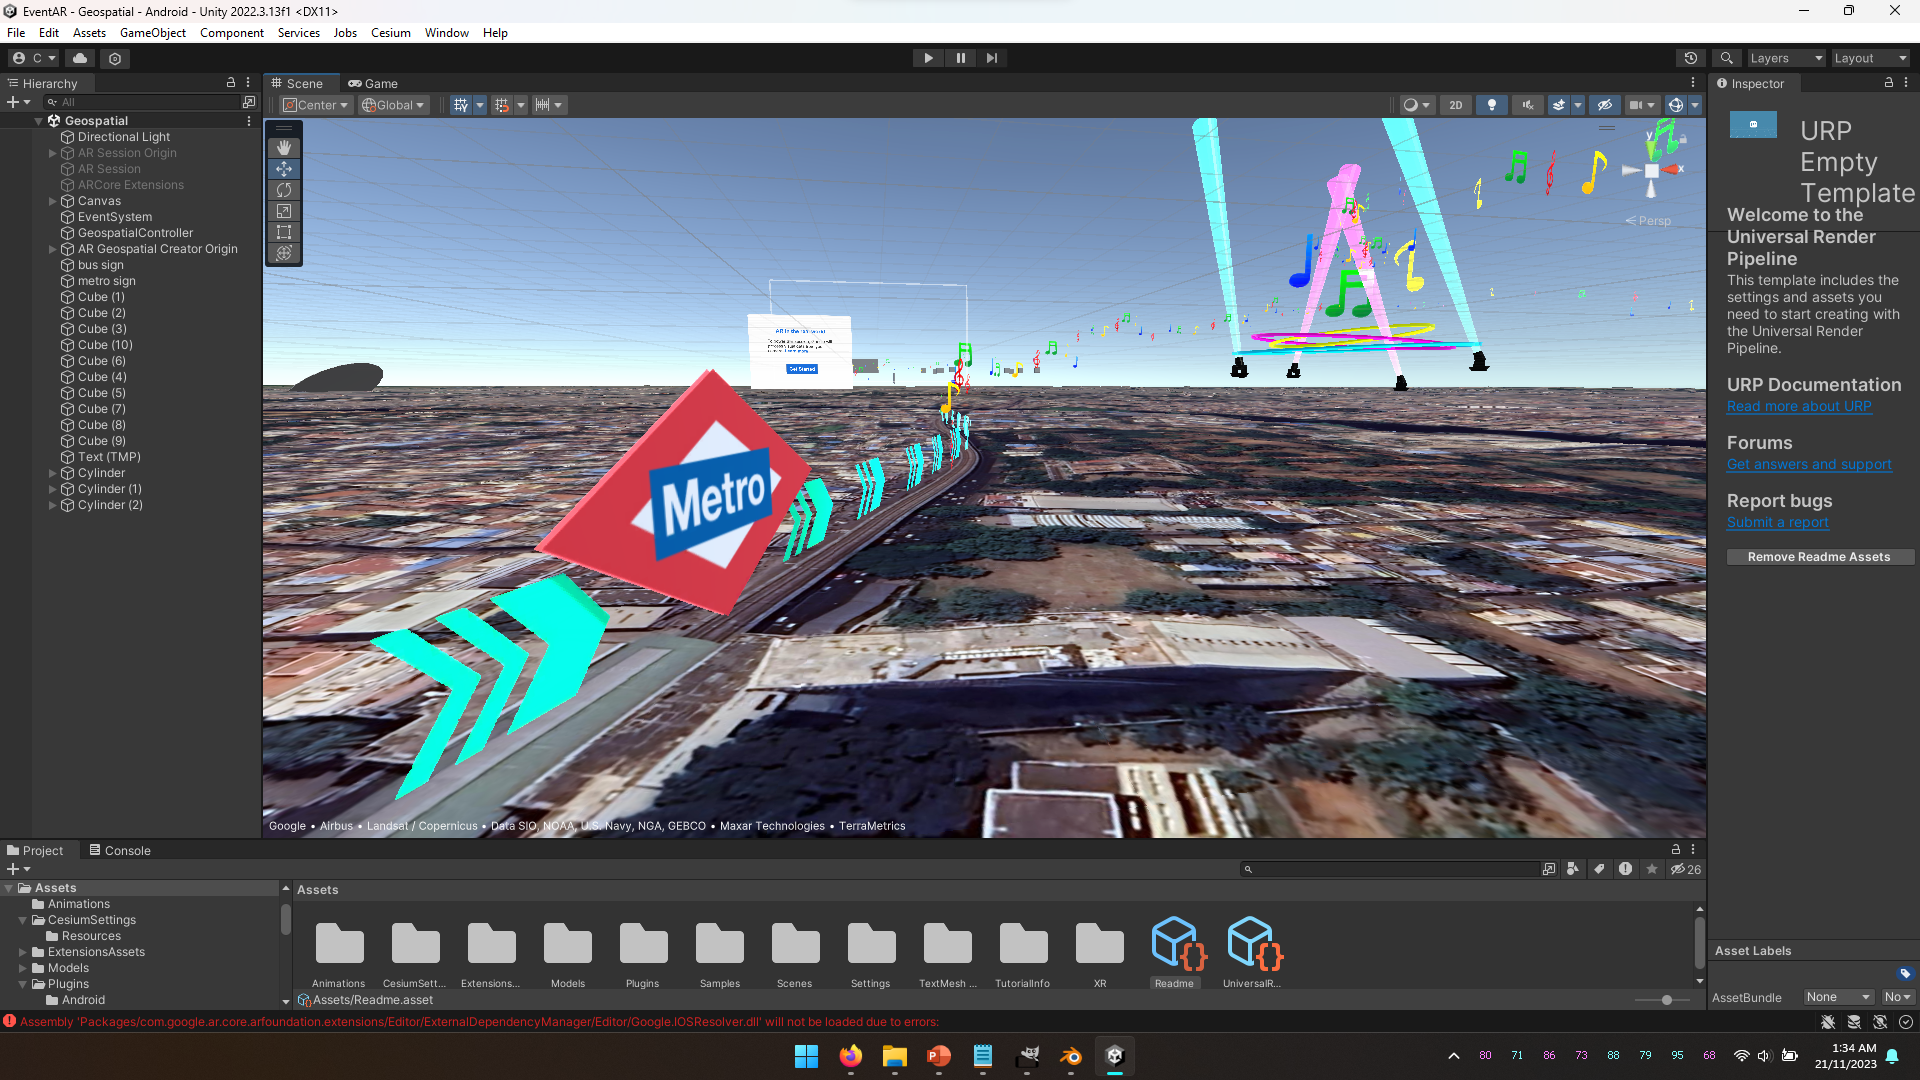Toggle hidden objects visibility in scene
1920x1080 pixels.
click(x=1605, y=105)
